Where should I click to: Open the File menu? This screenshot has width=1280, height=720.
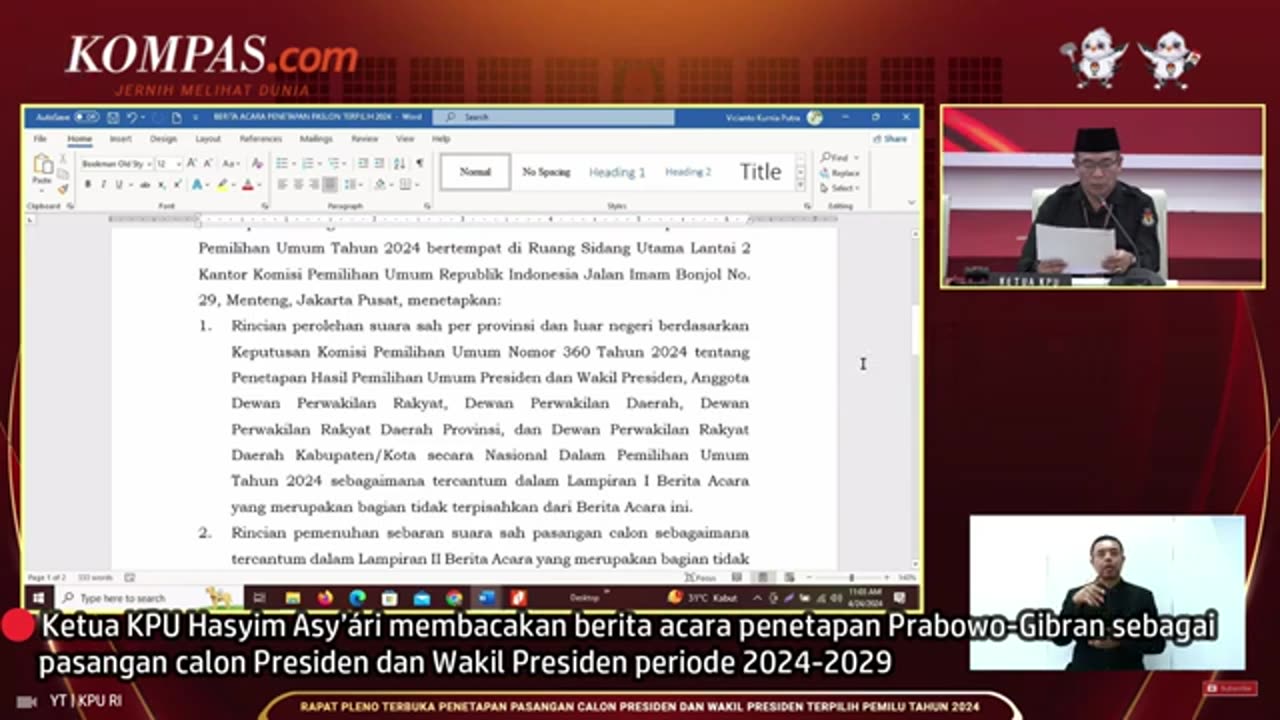pos(40,139)
